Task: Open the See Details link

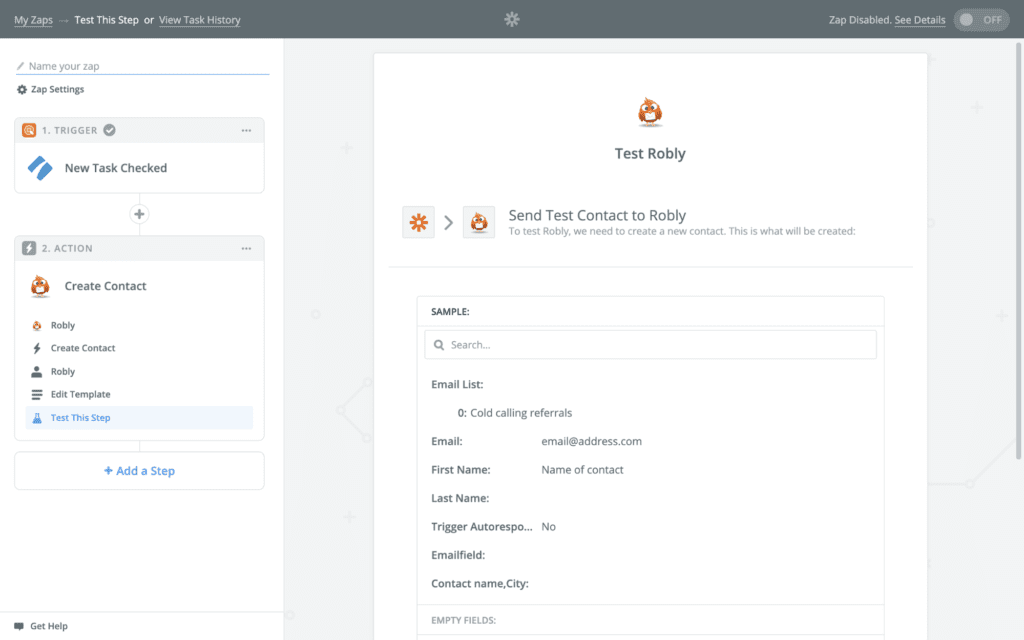Action: tap(920, 20)
